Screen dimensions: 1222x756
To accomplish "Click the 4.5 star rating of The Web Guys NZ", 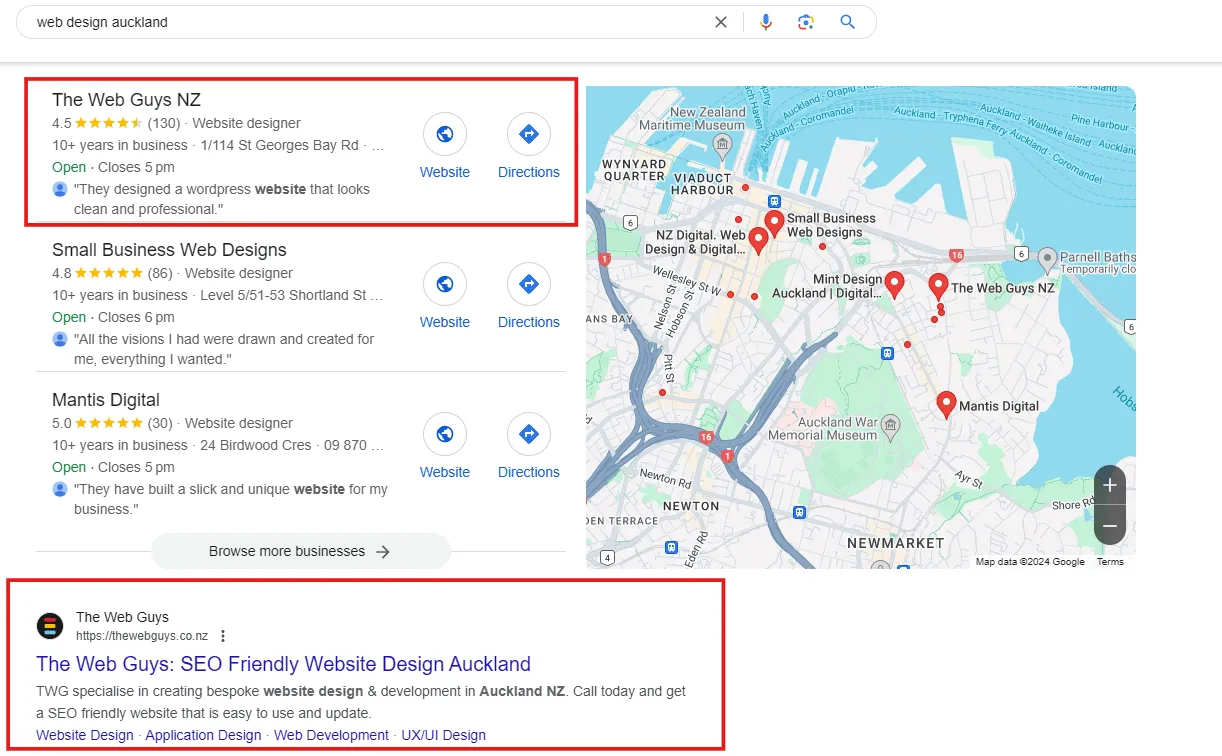I will click(107, 123).
